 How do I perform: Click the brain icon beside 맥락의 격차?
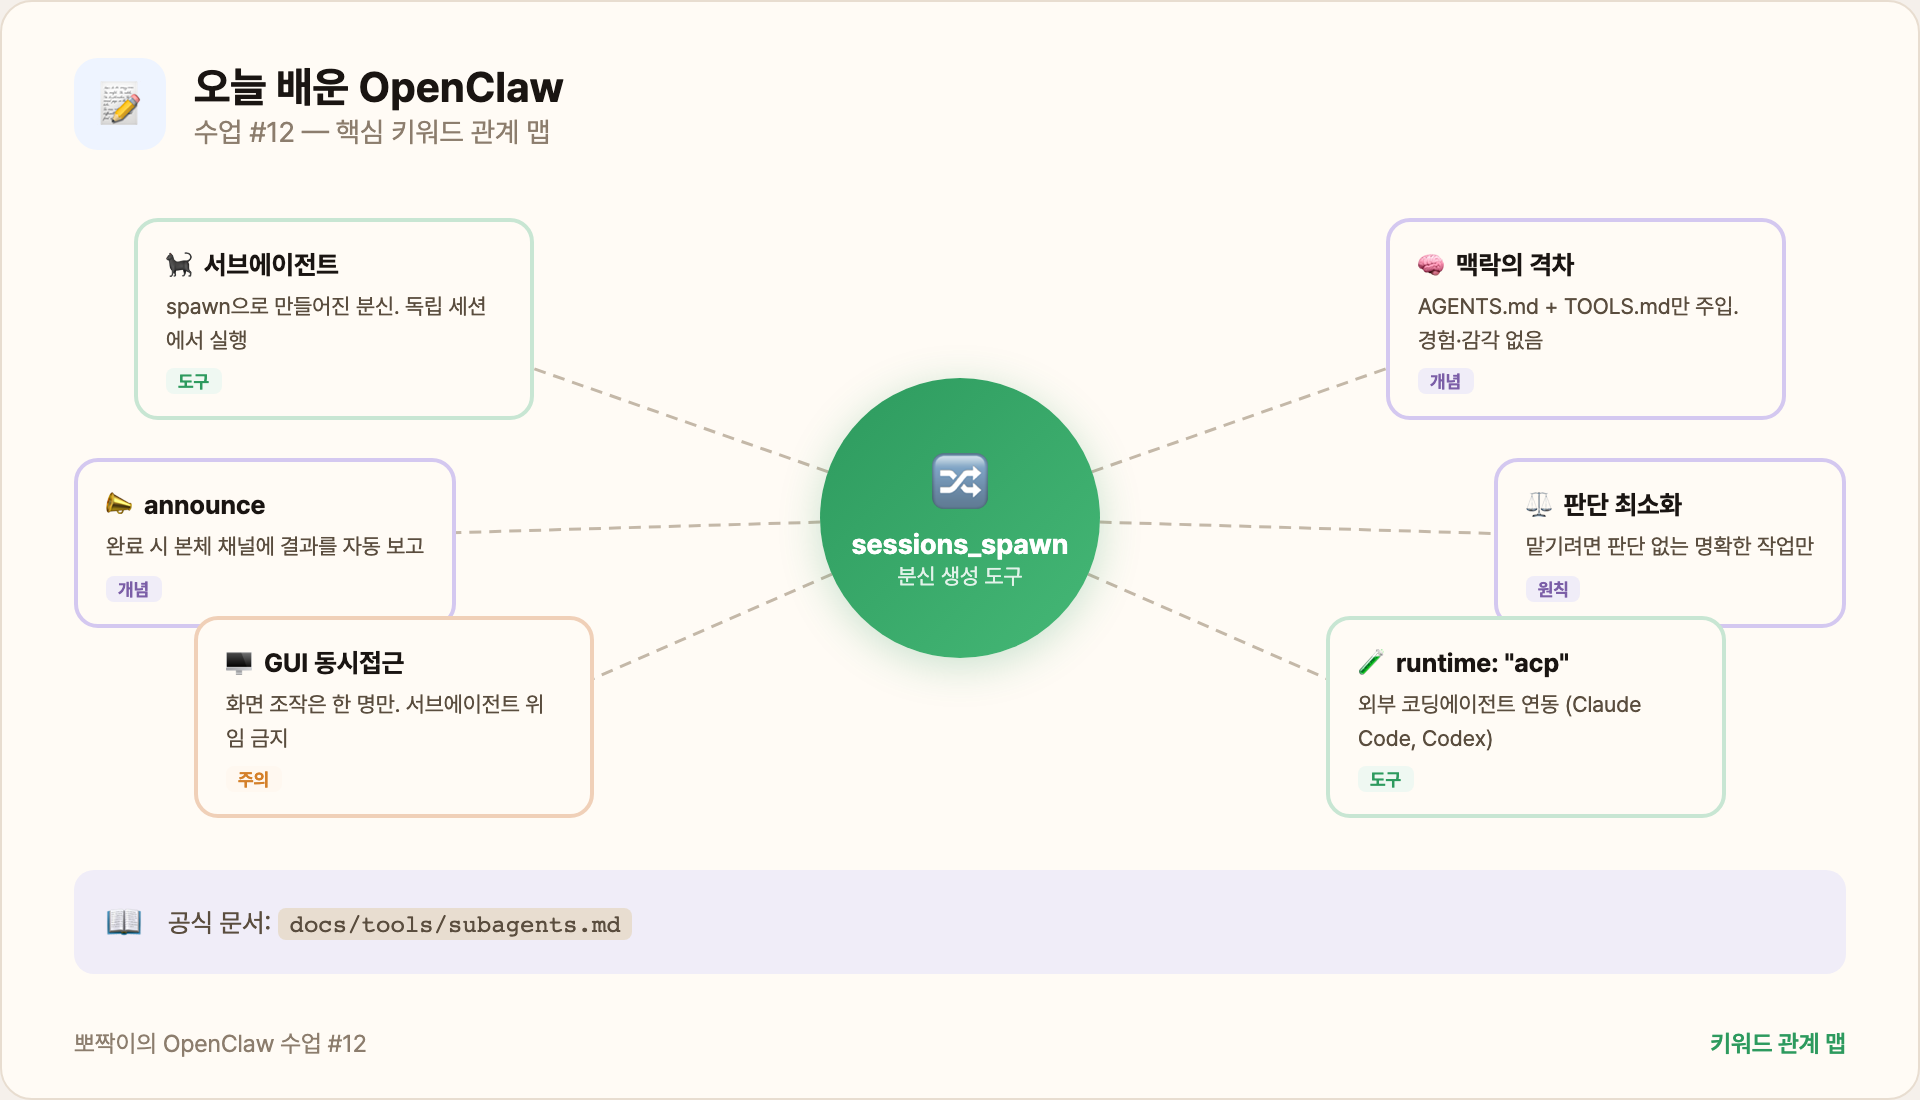click(x=1431, y=265)
